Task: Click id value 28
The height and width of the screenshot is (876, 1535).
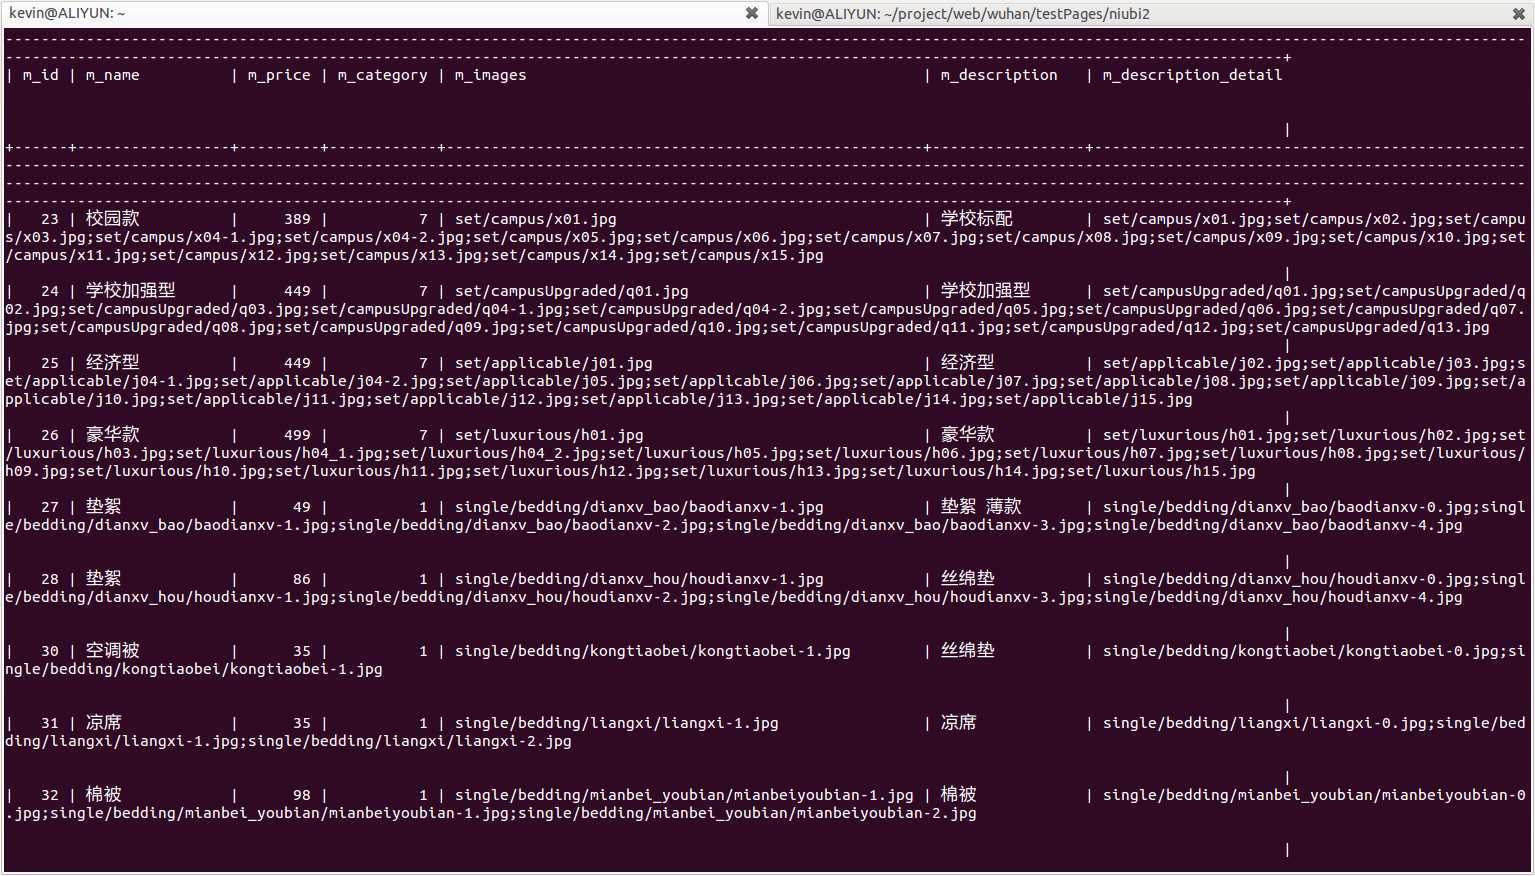Action: [50, 579]
